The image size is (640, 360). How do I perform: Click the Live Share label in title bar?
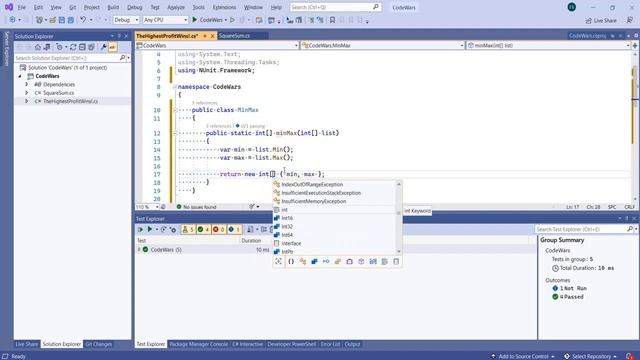(x=605, y=20)
